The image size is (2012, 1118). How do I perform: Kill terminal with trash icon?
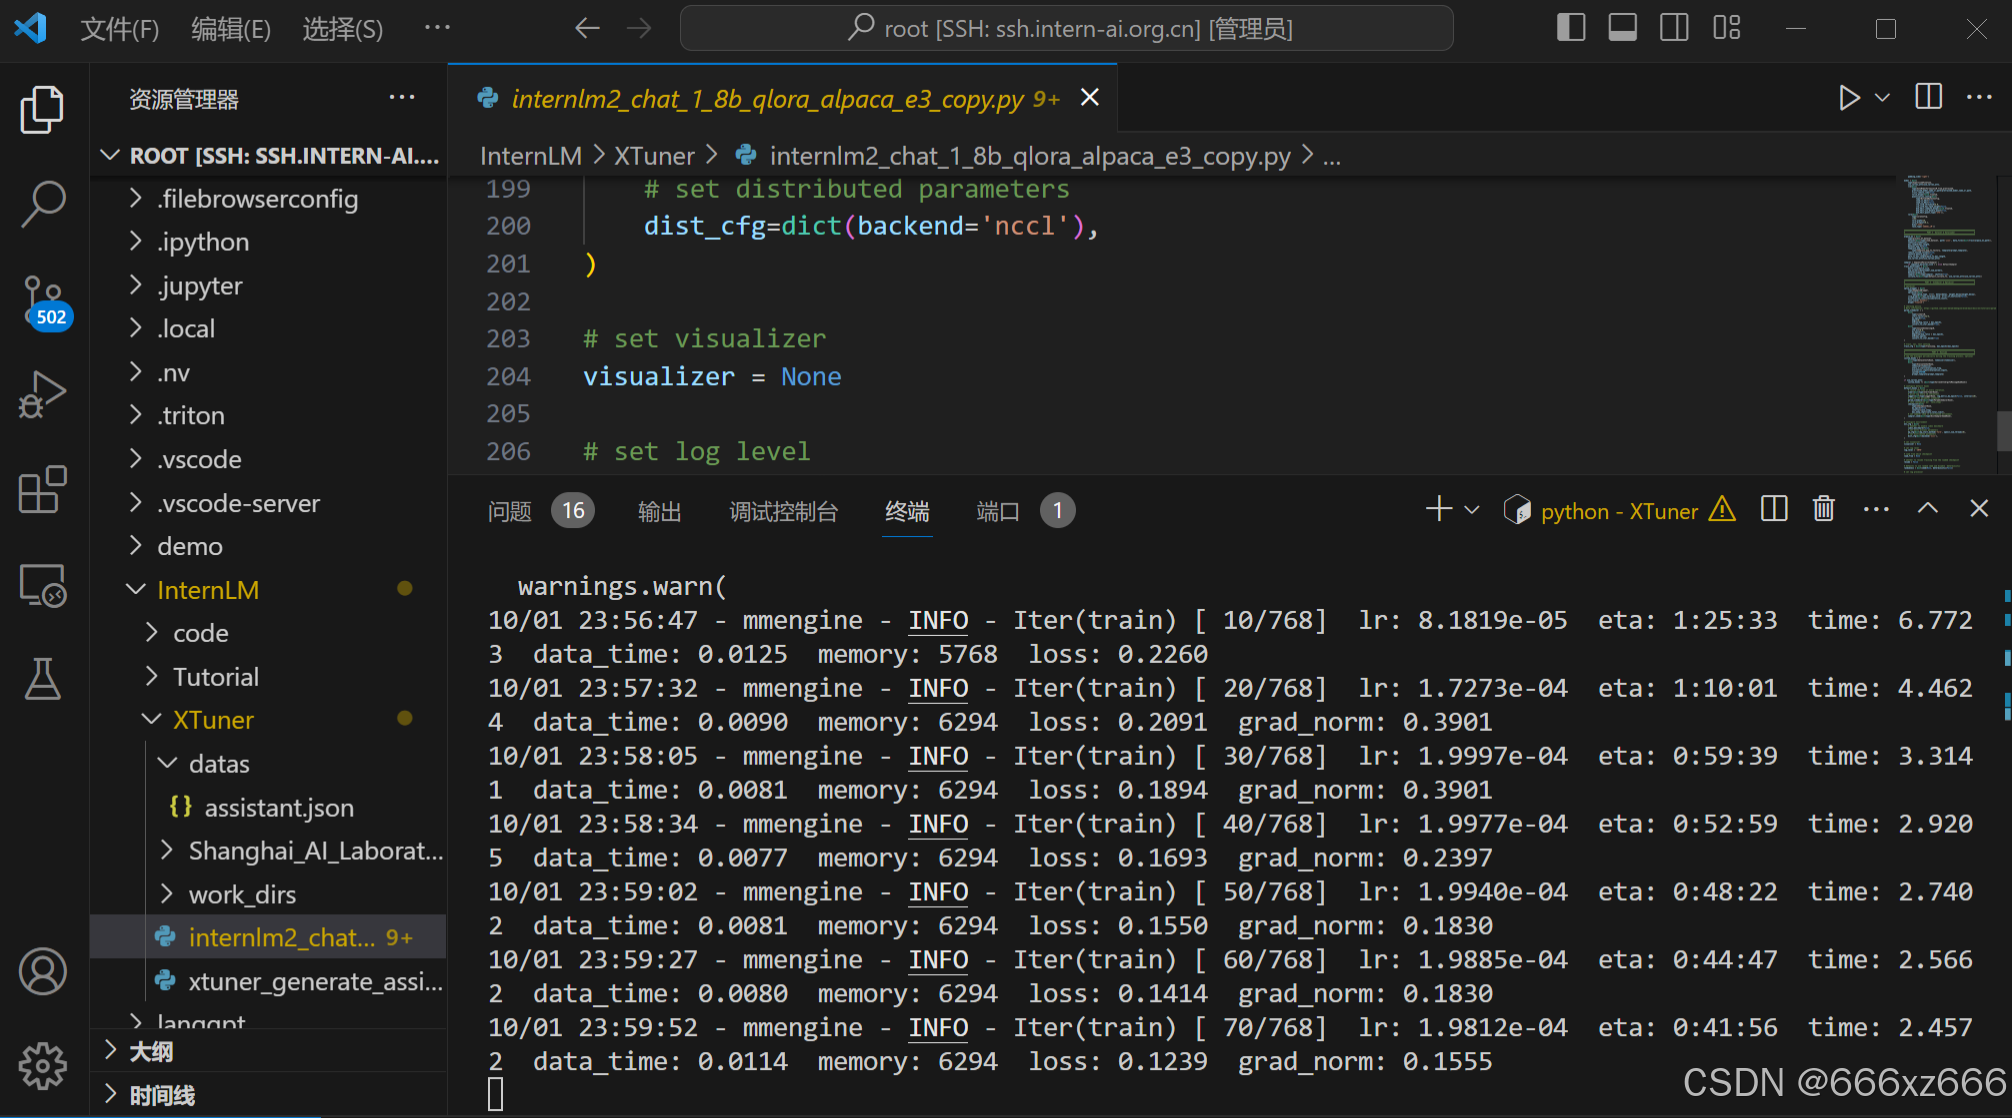pyautogui.click(x=1823, y=509)
